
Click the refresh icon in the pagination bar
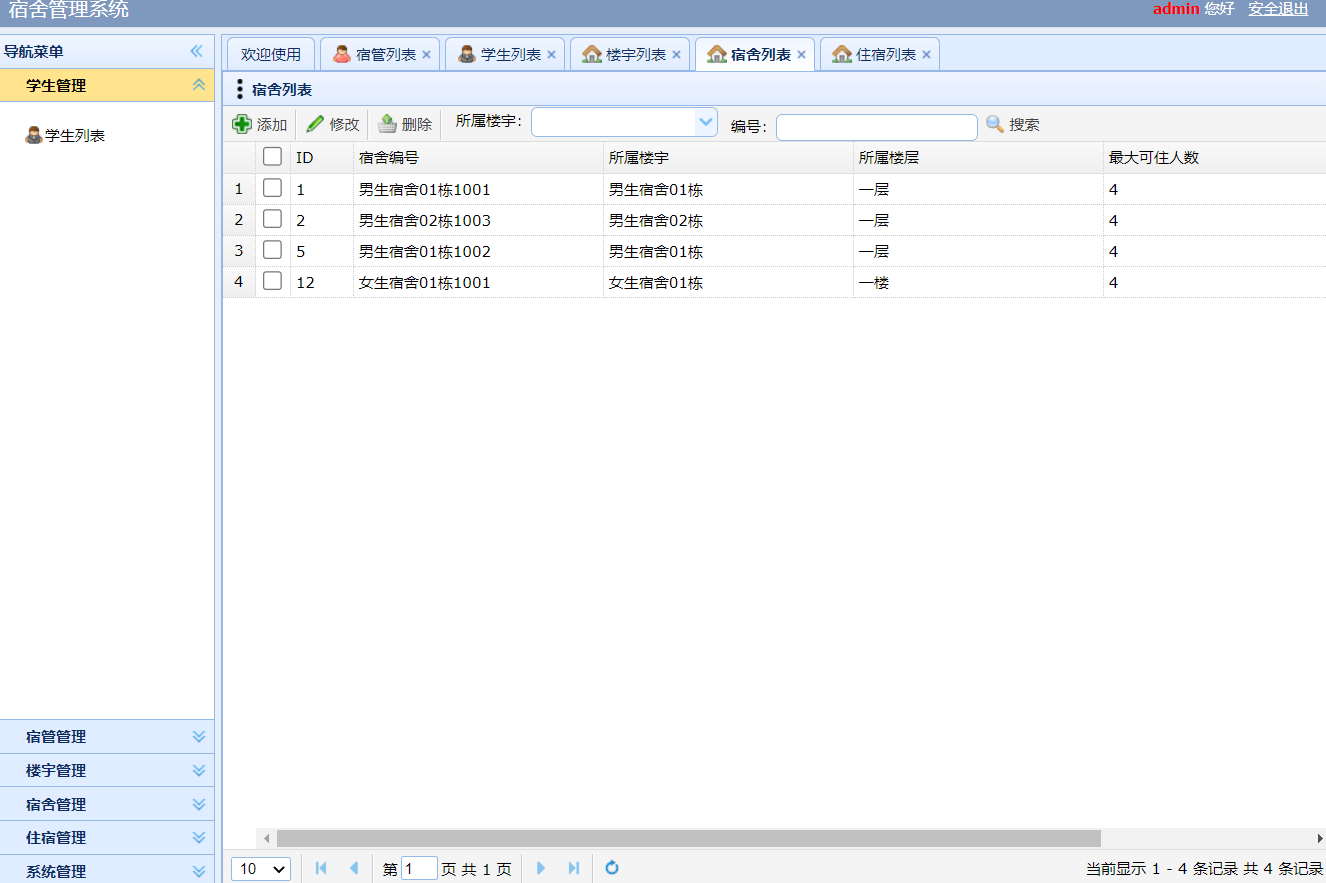click(x=611, y=868)
